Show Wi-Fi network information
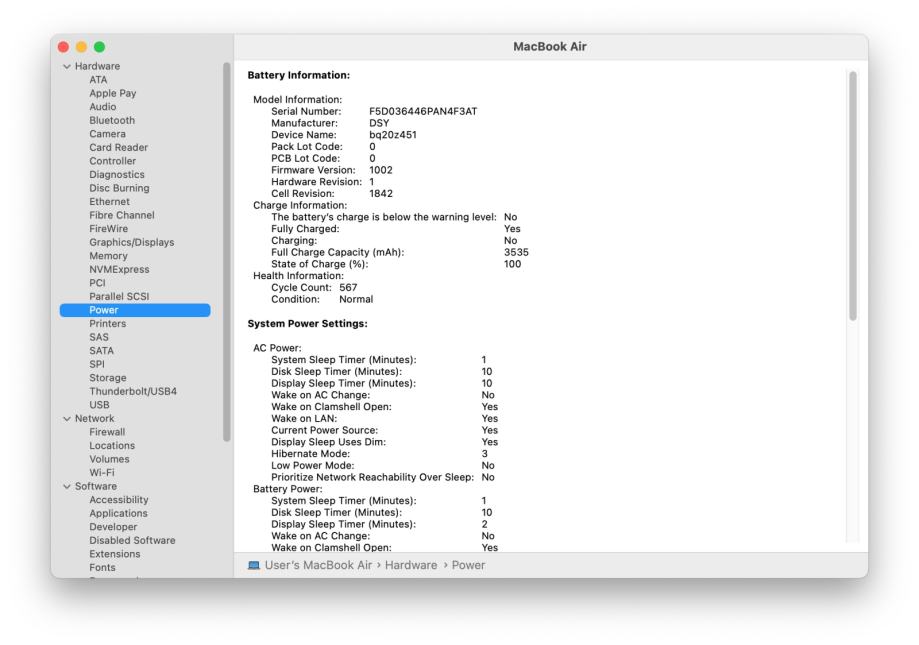The width and height of the screenshot is (919, 645). point(102,472)
